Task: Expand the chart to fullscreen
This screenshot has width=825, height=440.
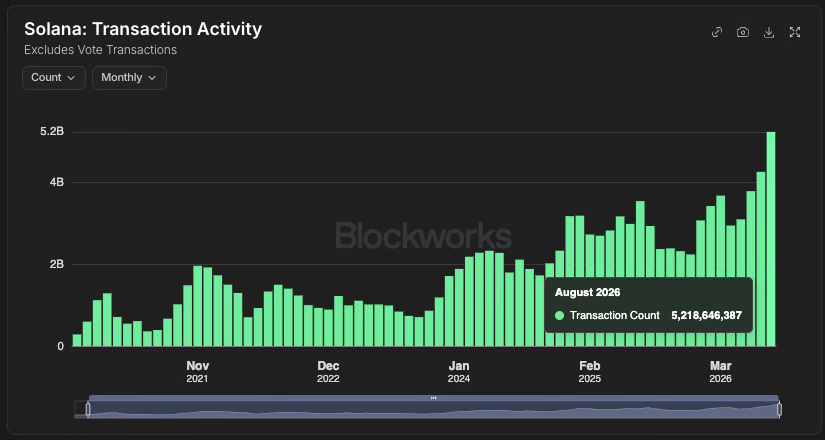Action: [795, 33]
